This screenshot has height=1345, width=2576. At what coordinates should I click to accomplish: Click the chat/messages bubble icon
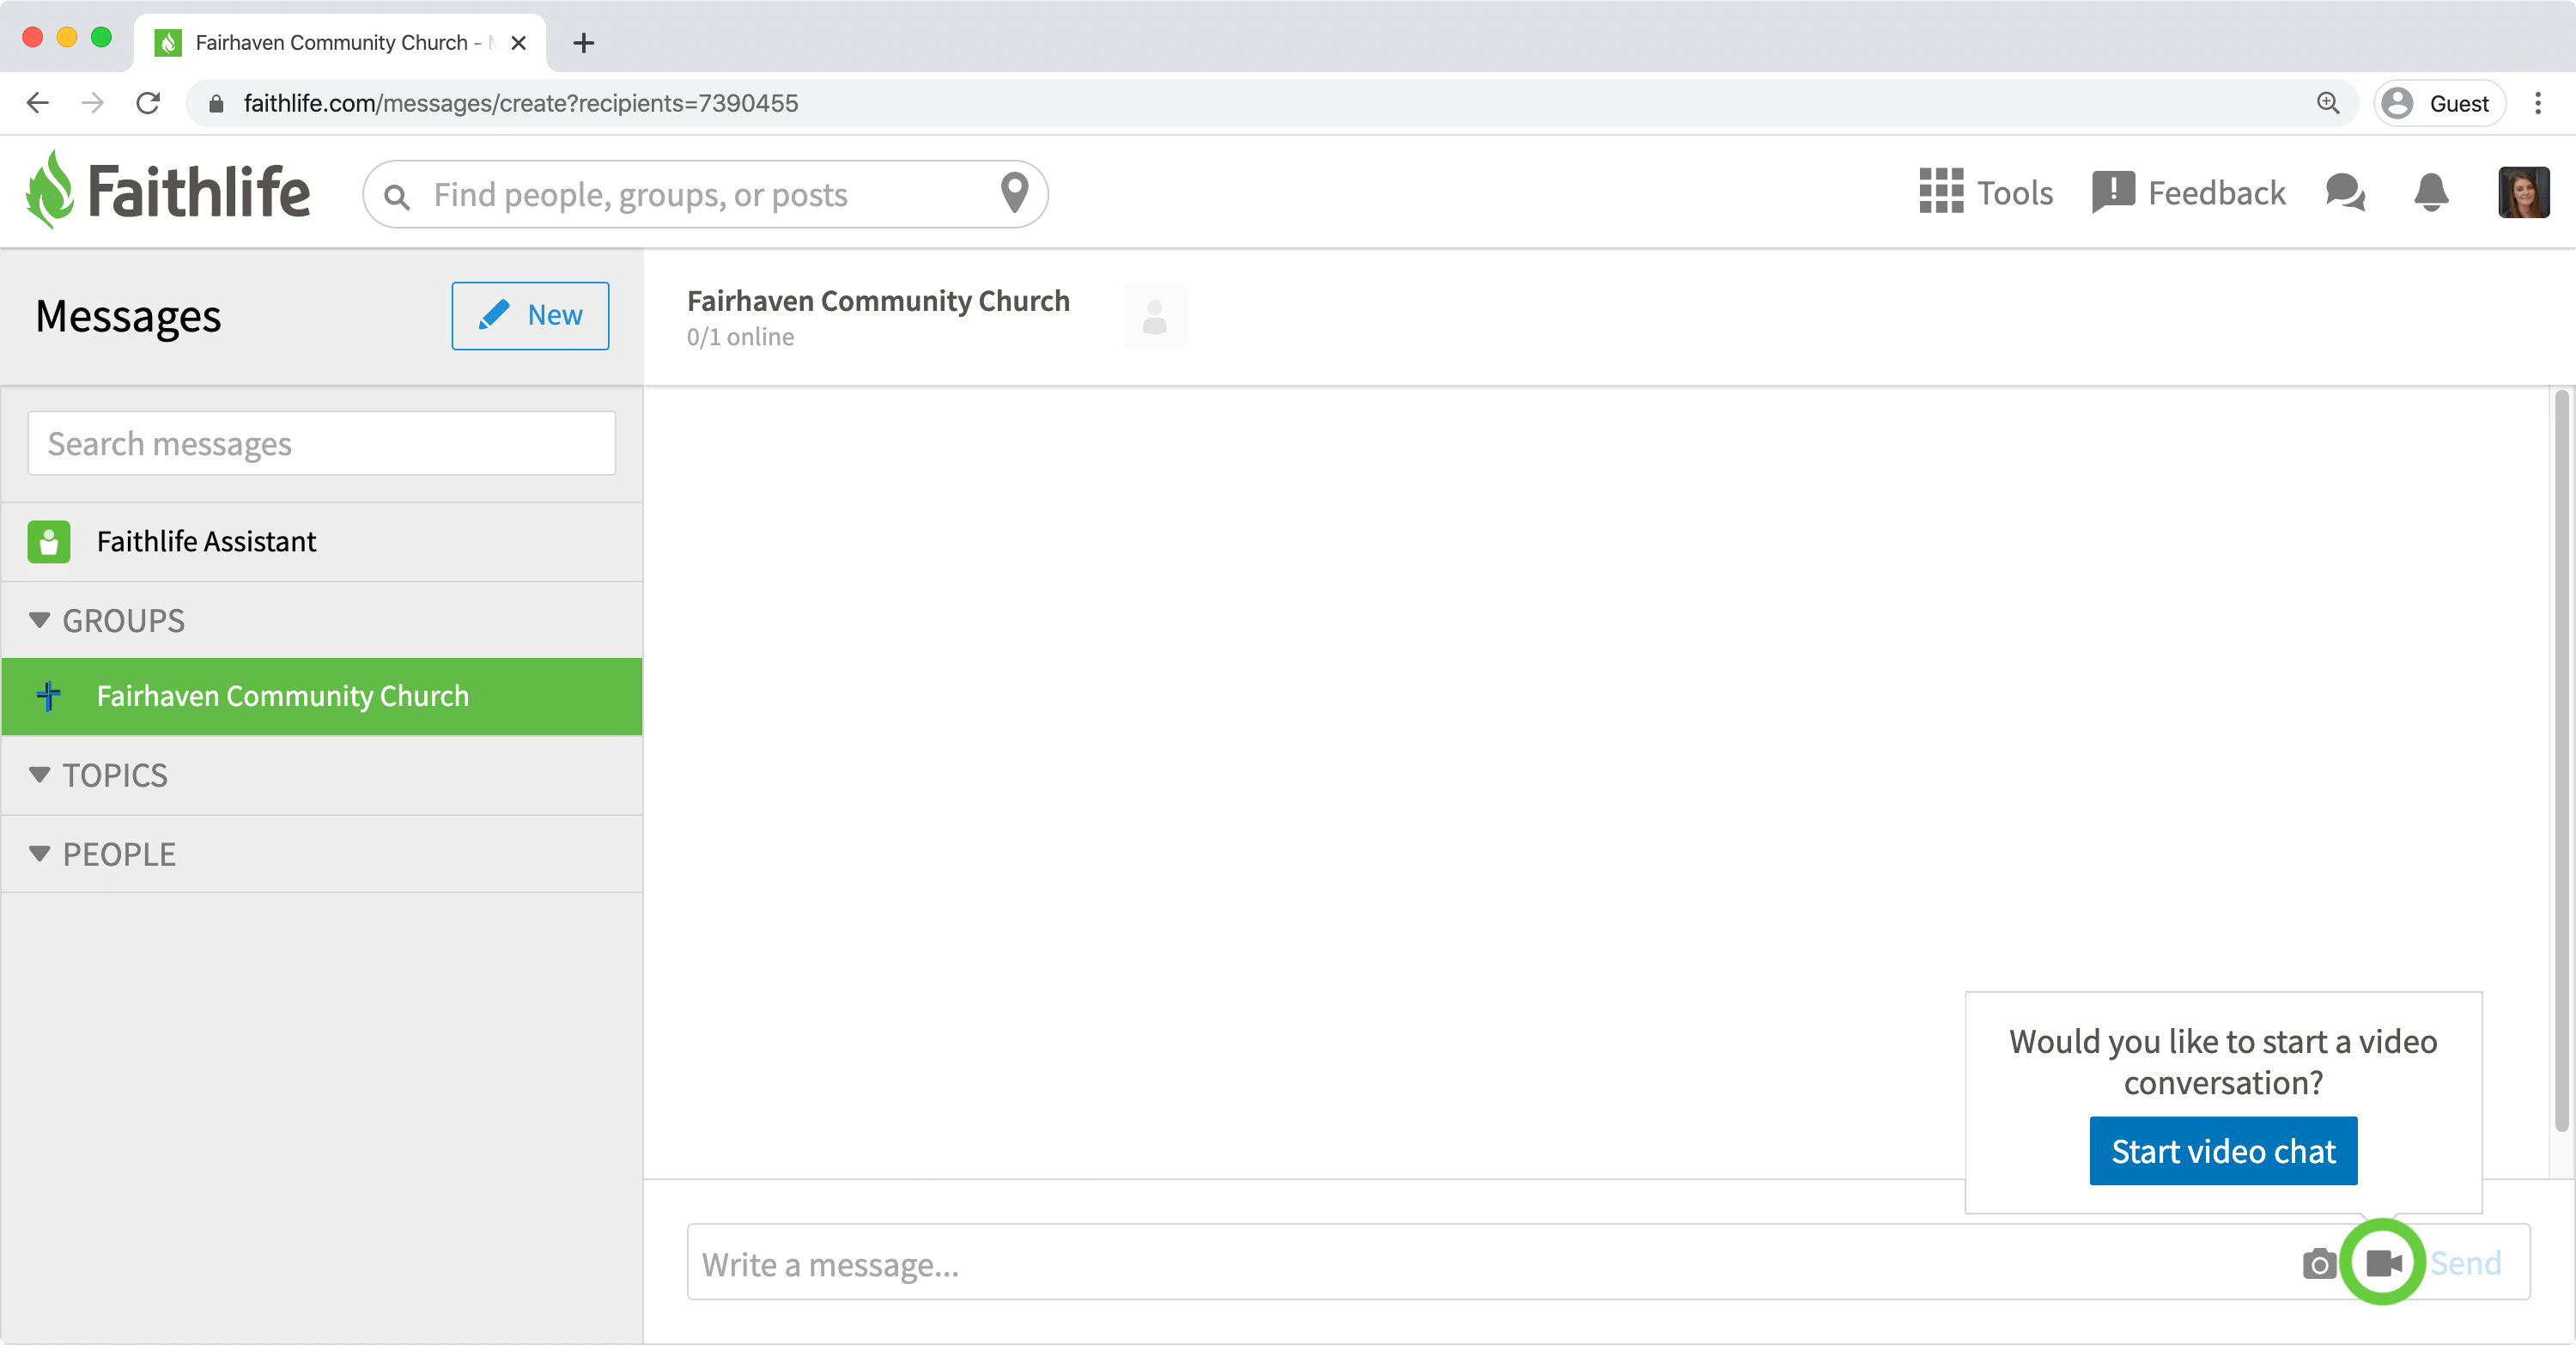click(2348, 191)
